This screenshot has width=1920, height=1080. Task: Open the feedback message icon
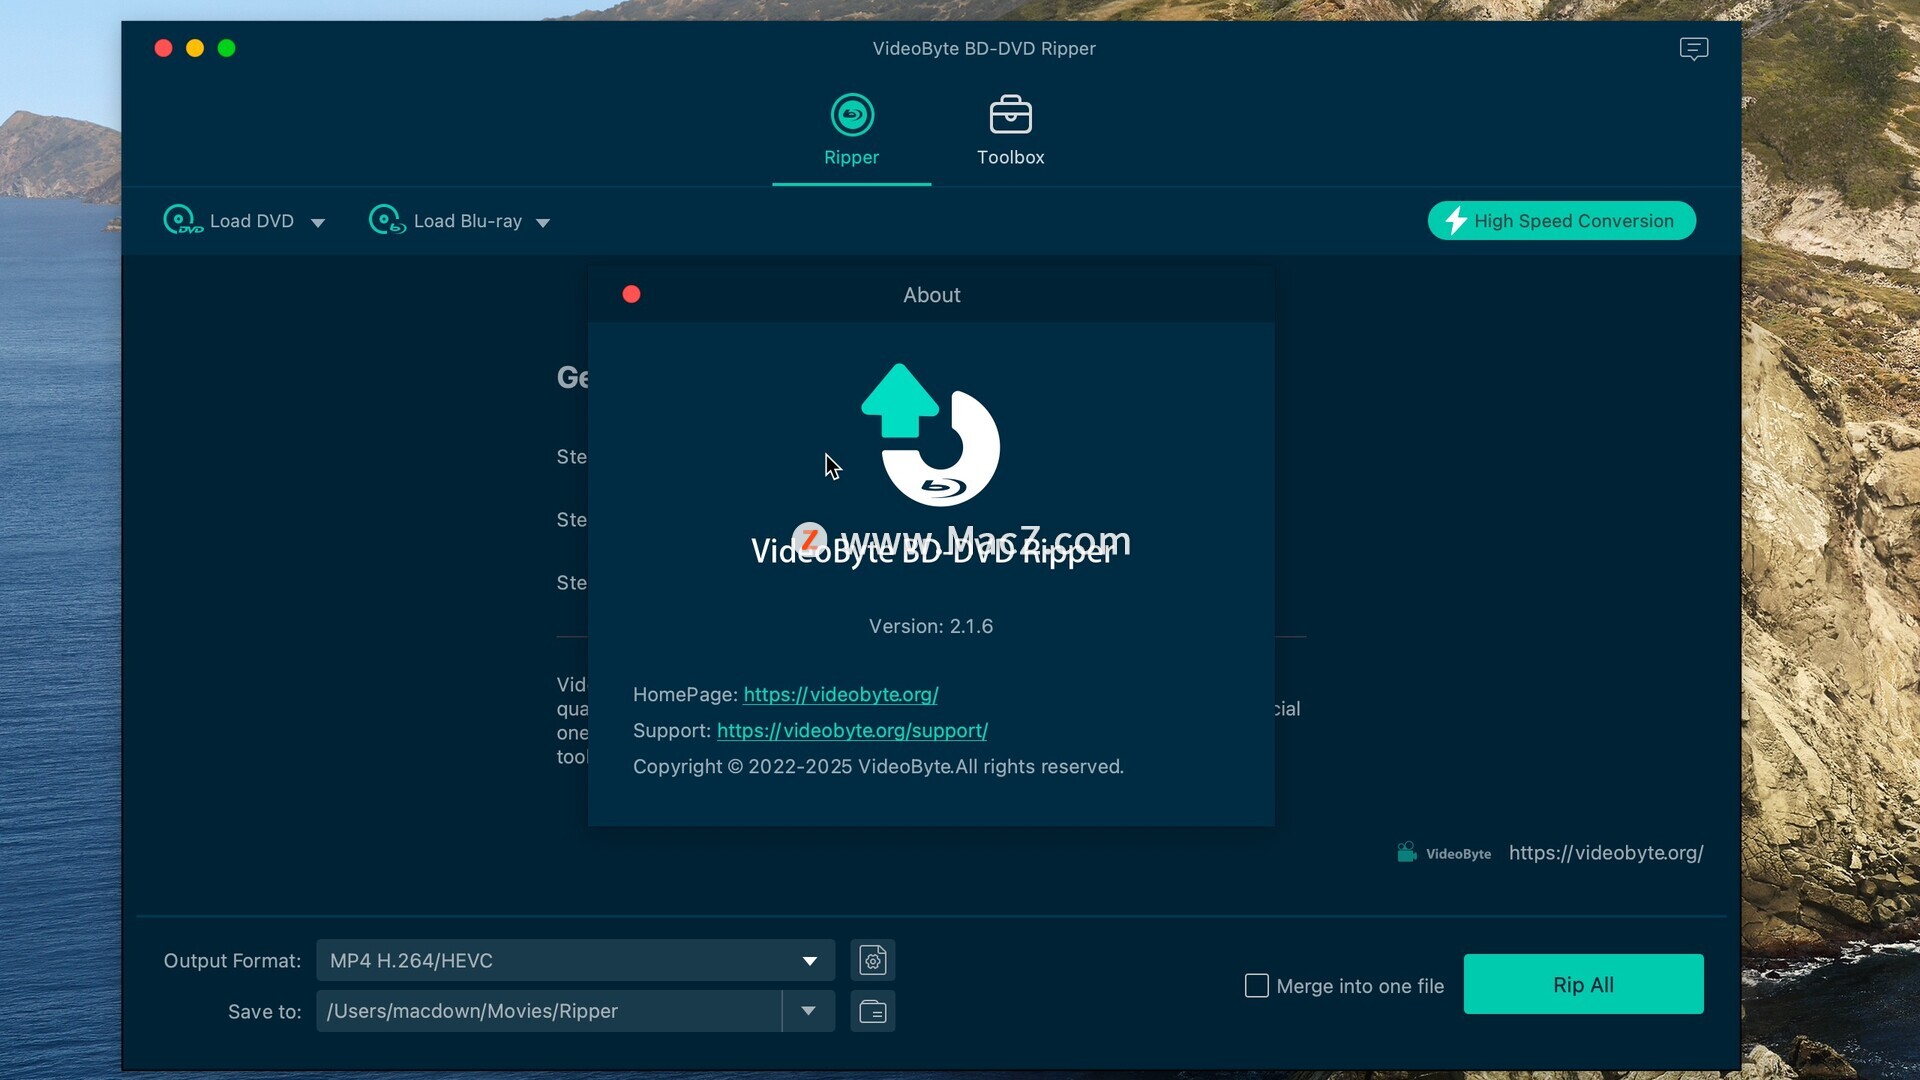(x=1693, y=48)
